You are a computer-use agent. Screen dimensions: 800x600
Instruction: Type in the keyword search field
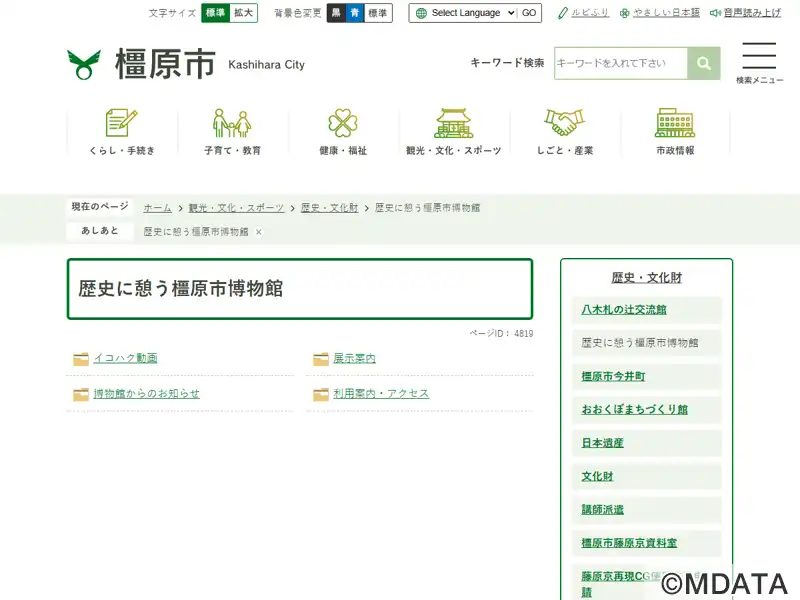[621, 63]
